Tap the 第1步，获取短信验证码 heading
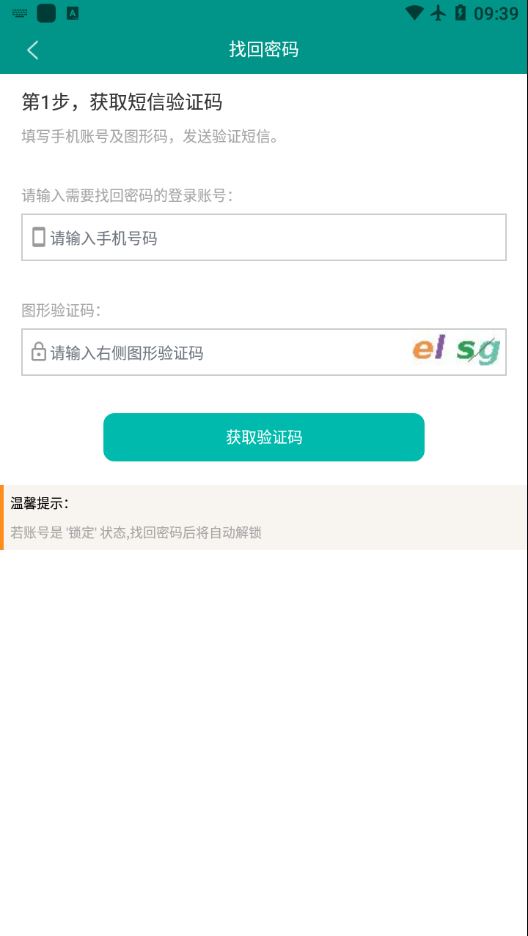This screenshot has width=528, height=936. (122, 102)
